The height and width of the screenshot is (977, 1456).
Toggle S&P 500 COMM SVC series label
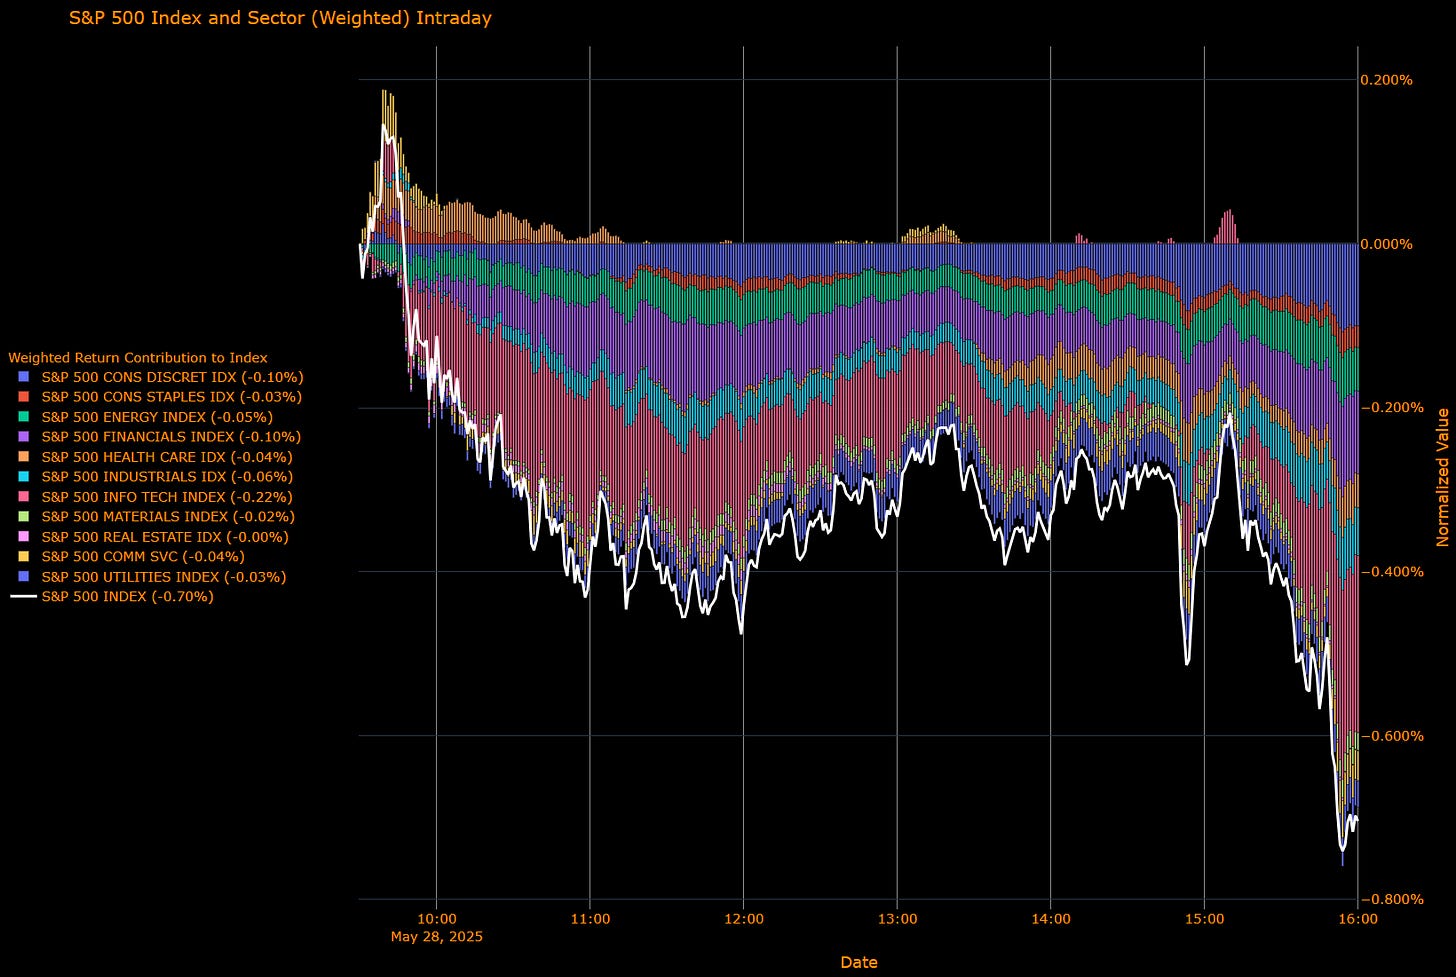pos(143,557)
